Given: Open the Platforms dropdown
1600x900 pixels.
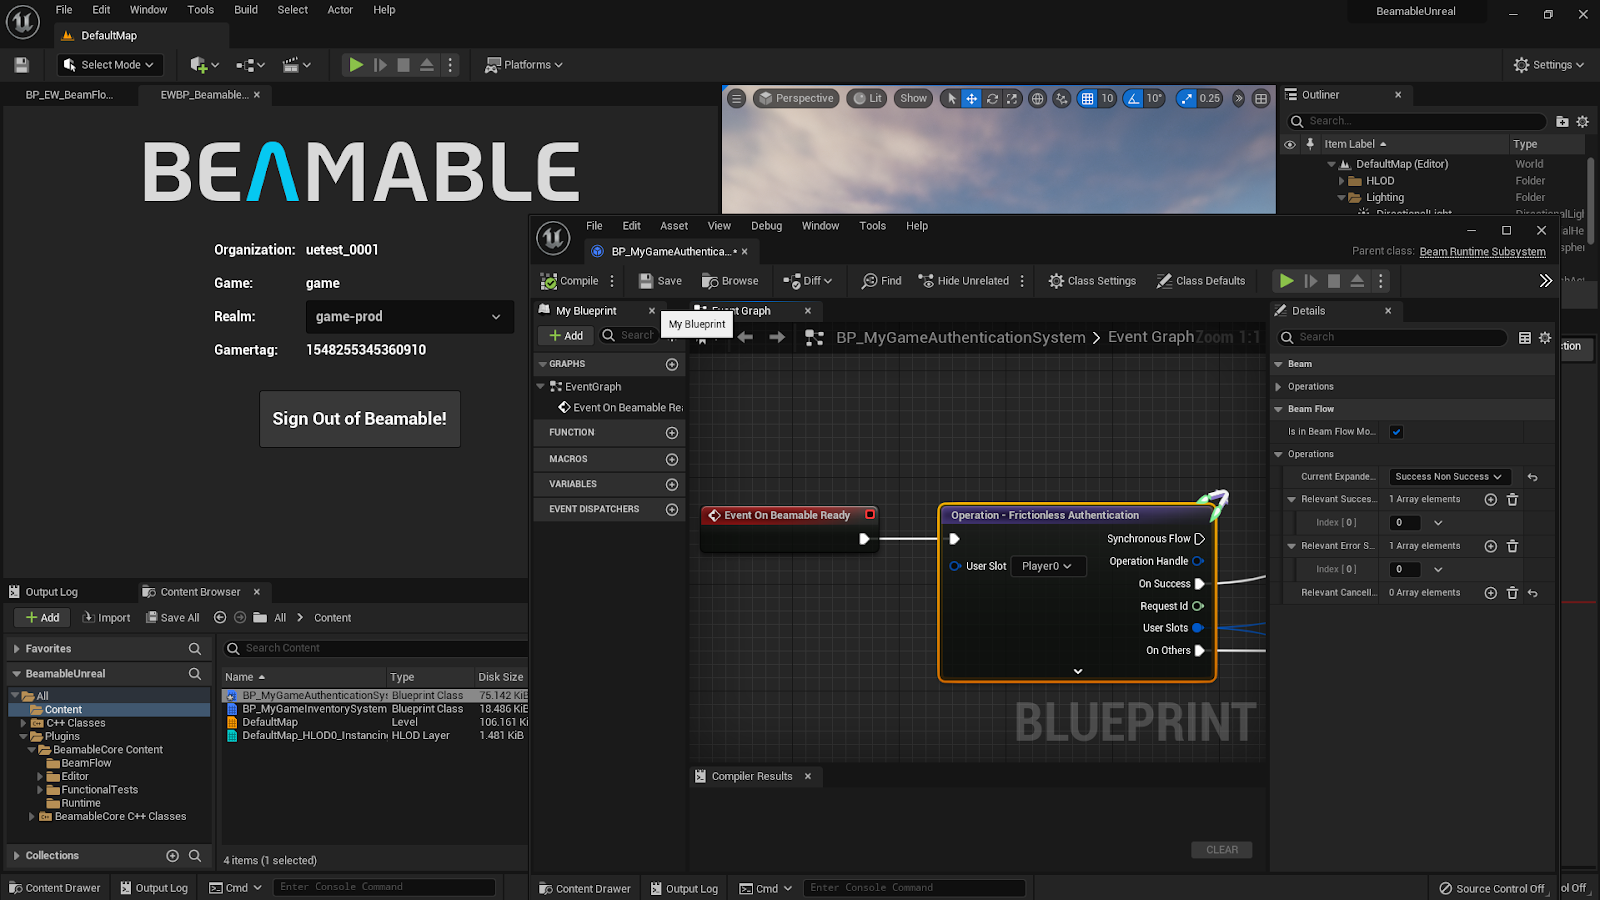Looking at the screenshot, I should point(524,65).
